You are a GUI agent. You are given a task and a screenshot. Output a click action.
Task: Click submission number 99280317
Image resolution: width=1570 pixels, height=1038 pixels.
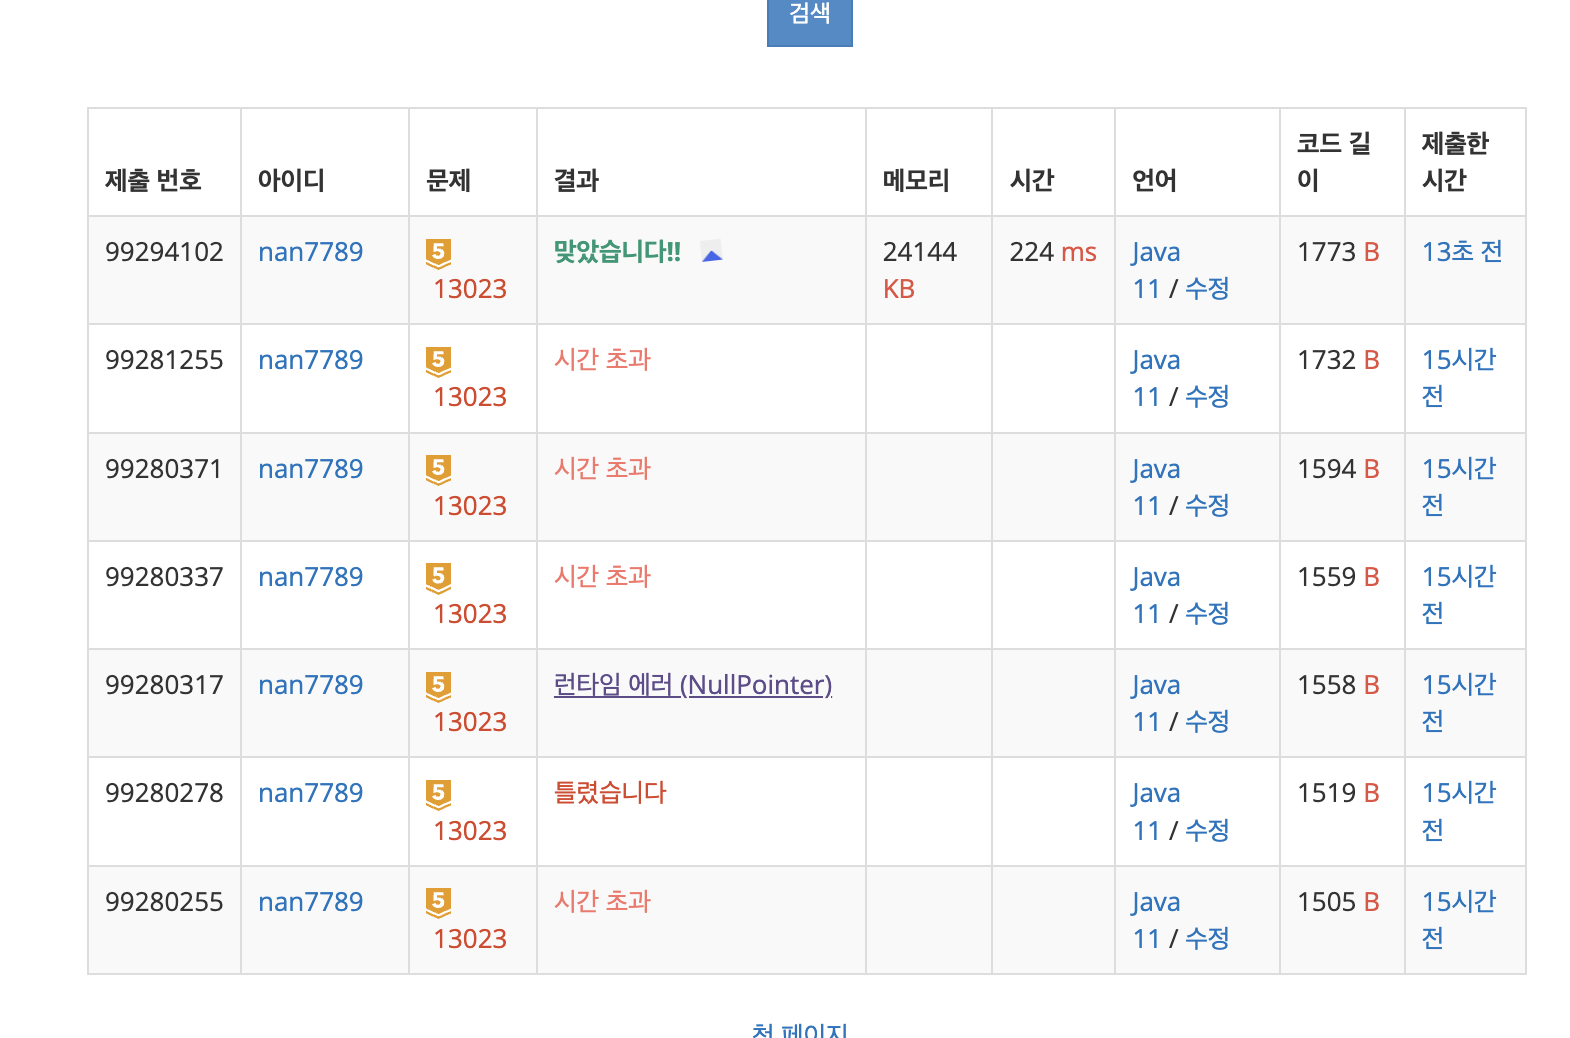pos(164,685)
